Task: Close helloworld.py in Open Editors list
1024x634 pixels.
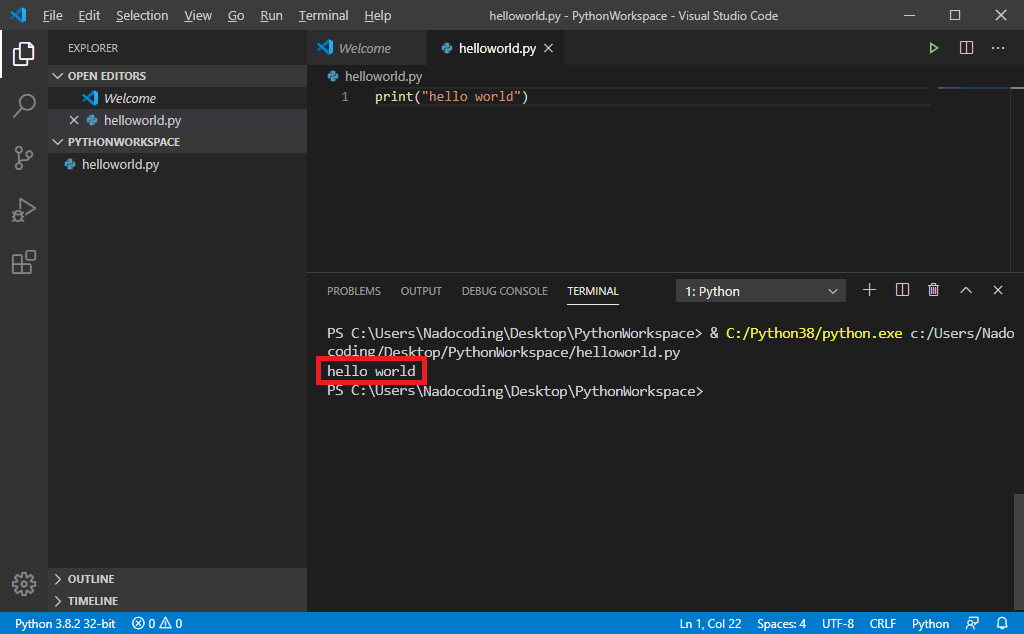Action: click(x=74, y=120)
